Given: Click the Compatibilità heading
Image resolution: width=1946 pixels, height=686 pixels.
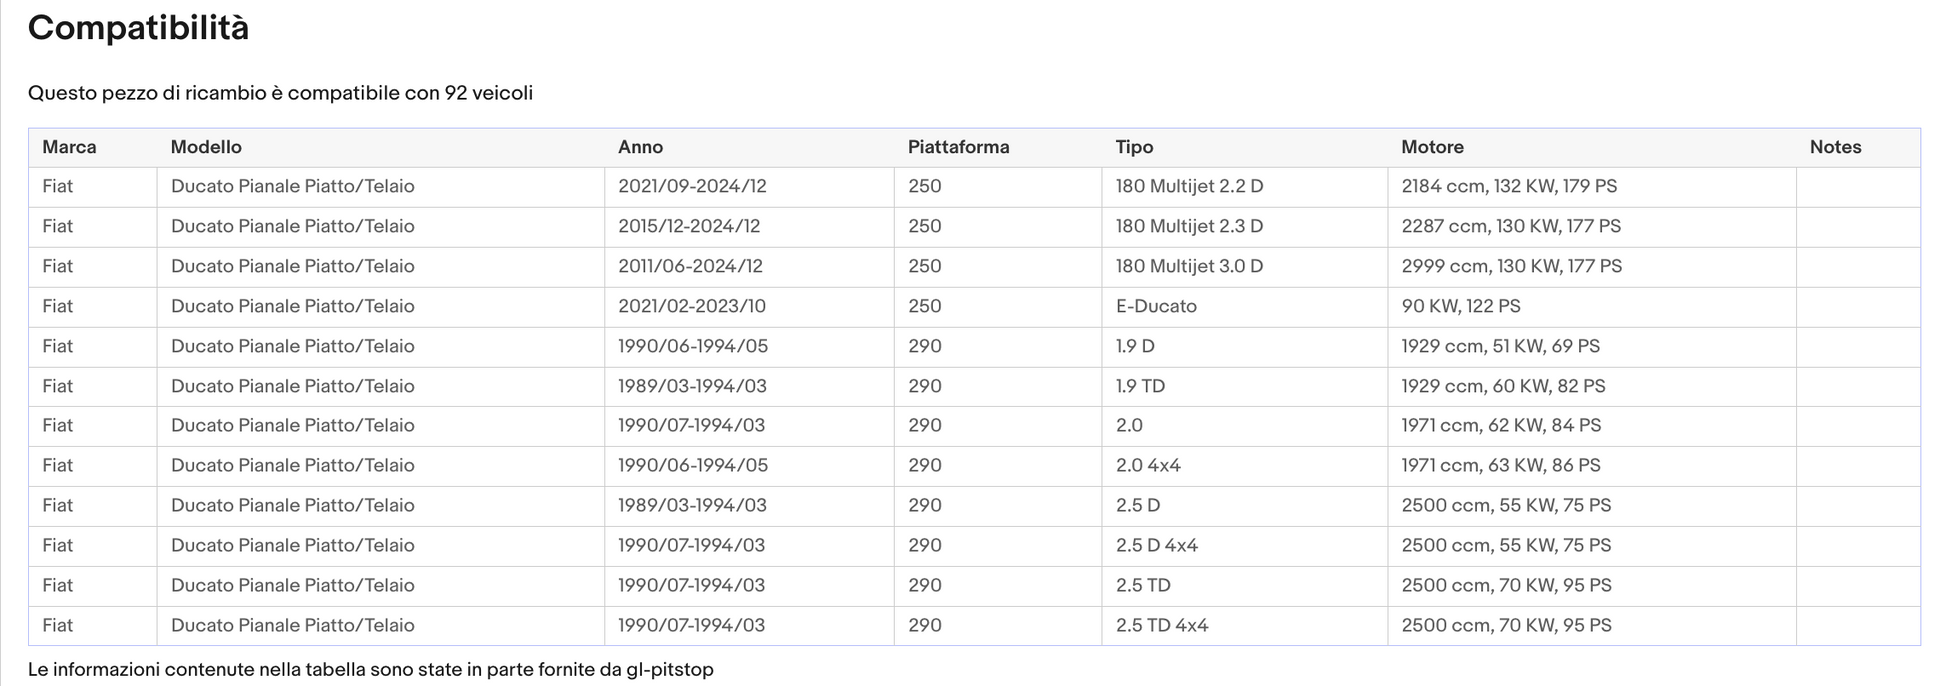Looking at the screenshot, I should [x=138, y=28].
